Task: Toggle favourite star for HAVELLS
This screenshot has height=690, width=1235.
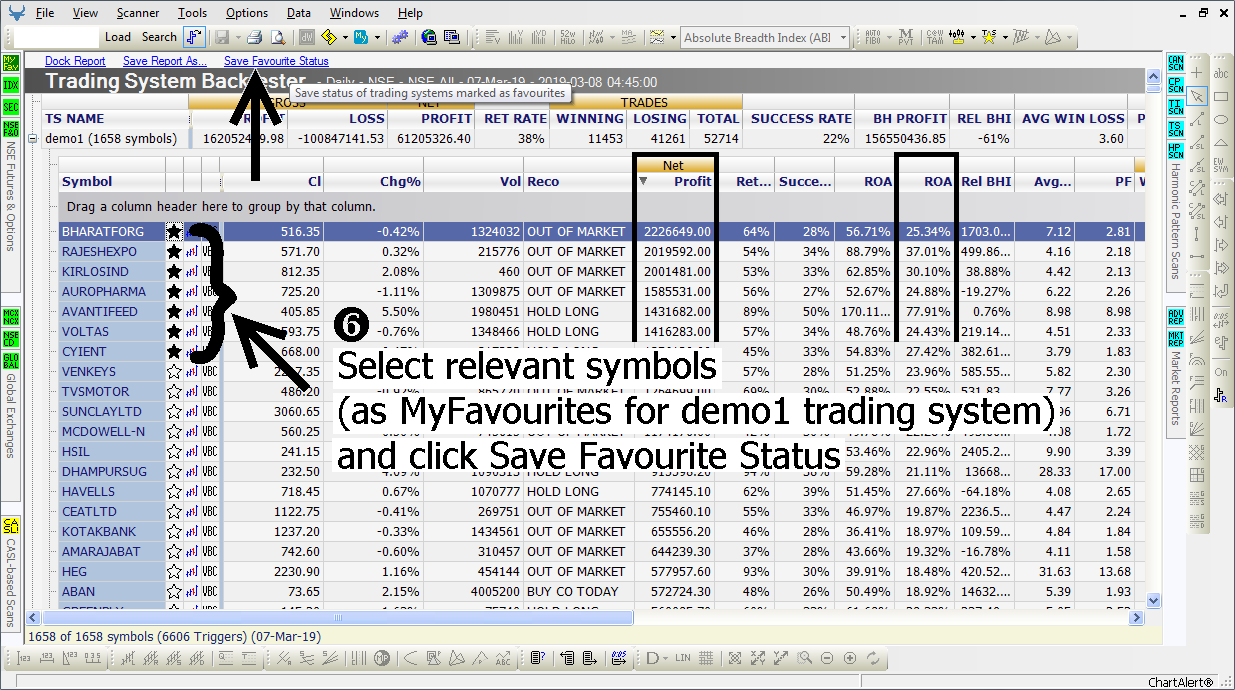Action: click(x=174, y=491)
